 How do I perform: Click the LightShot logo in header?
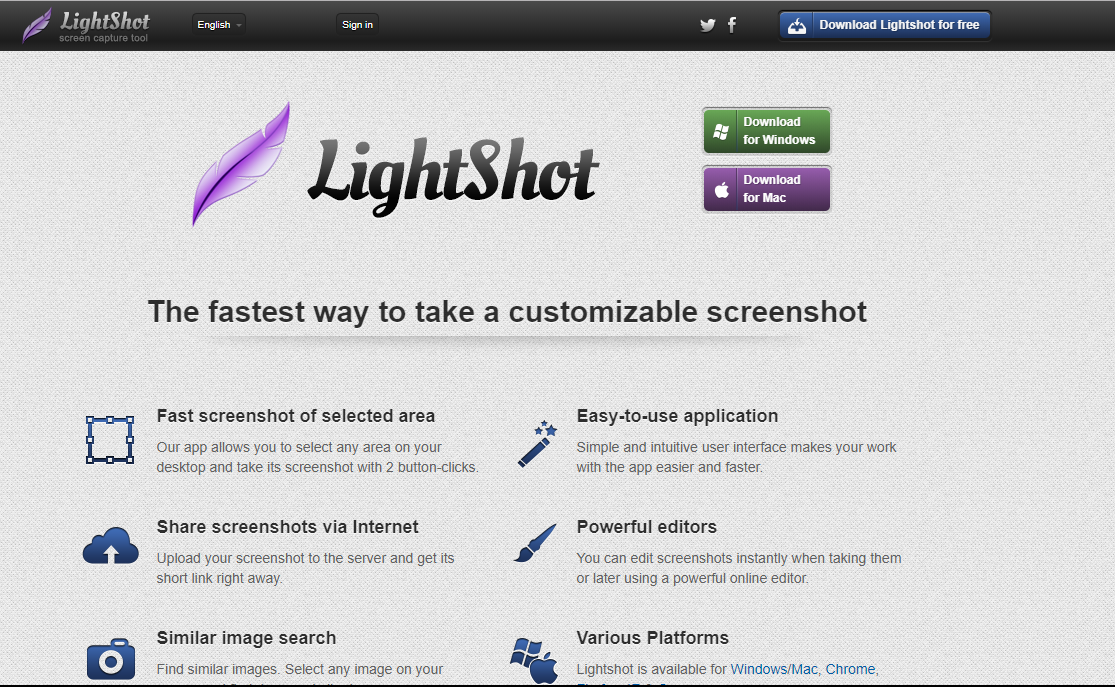point(86,26)
